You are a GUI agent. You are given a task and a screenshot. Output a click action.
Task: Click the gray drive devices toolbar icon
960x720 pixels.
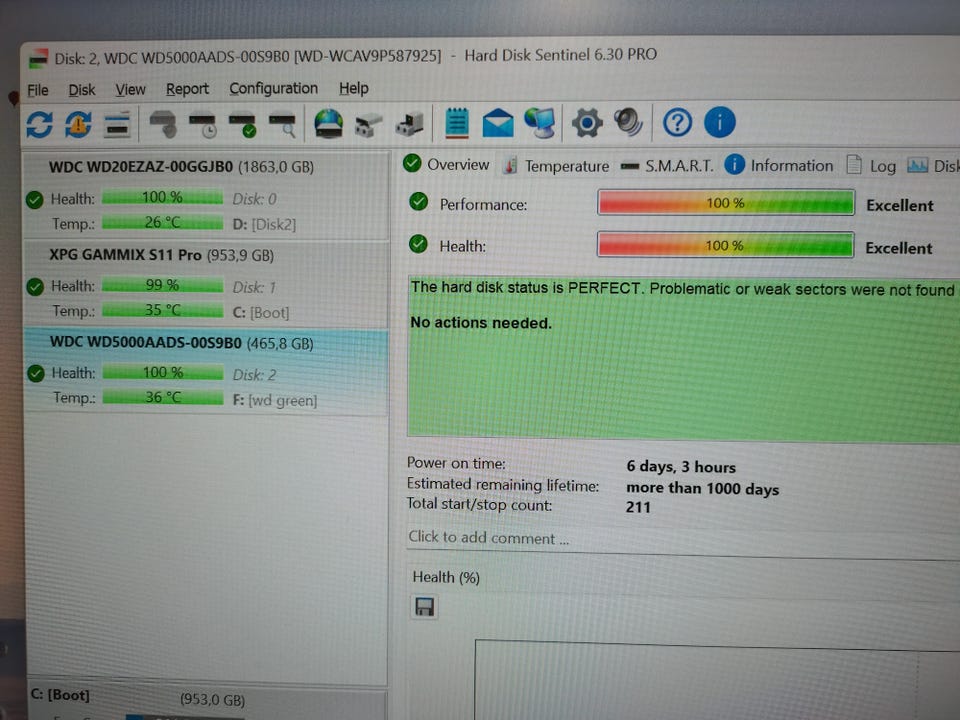pyautogui.click(x=369, y=125)
